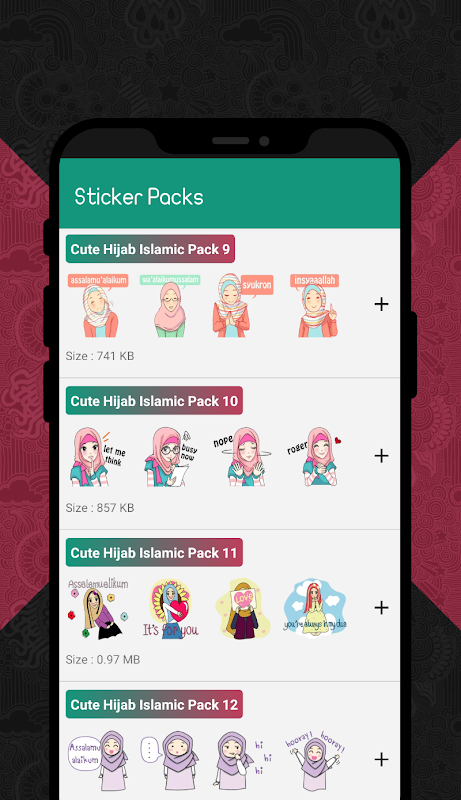Add Cute Hijab Islamic Pack 12 plus icon
The width and height of the screenshot is (461, 800).
coord(381,759)
